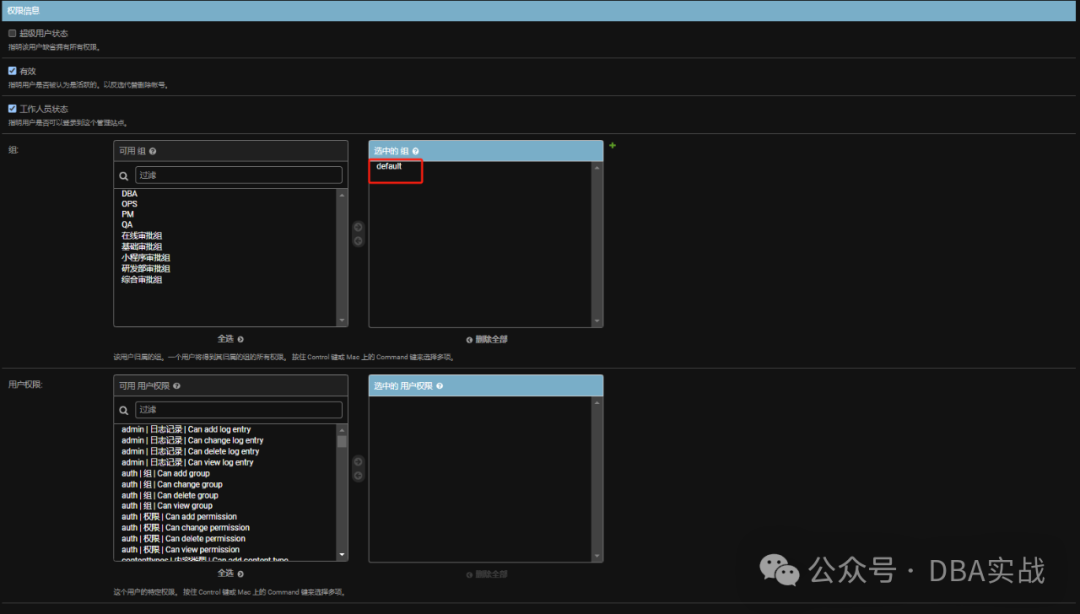
Task: Toggle the 超级用户状态 checkbox
Action: tap(12, 33)
